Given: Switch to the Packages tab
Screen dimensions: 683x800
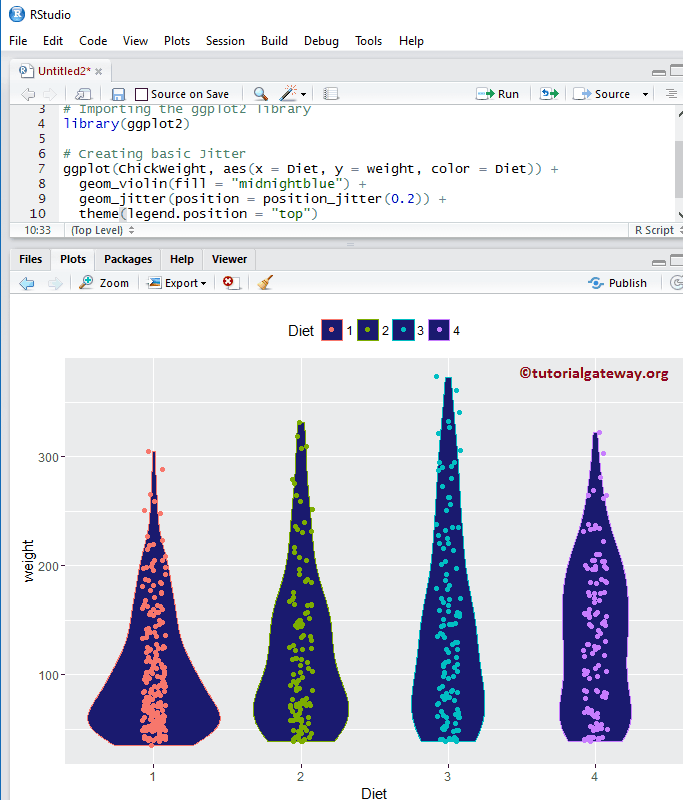Looking at the screenshot, I should pos(128,259).
